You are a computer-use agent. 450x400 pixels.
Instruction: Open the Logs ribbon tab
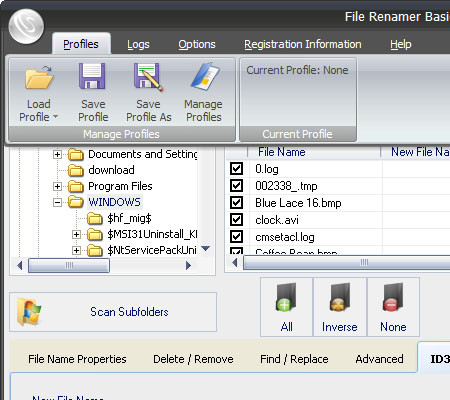click(138, 44)
